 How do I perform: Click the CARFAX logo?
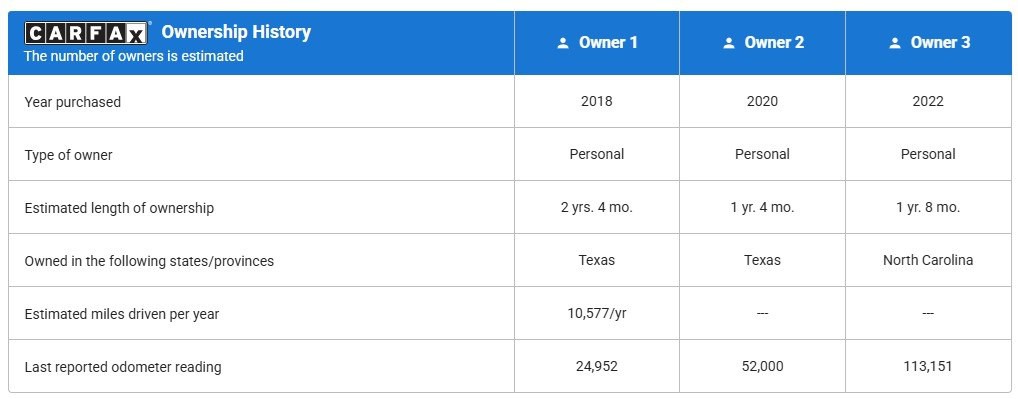pos(86,32)
